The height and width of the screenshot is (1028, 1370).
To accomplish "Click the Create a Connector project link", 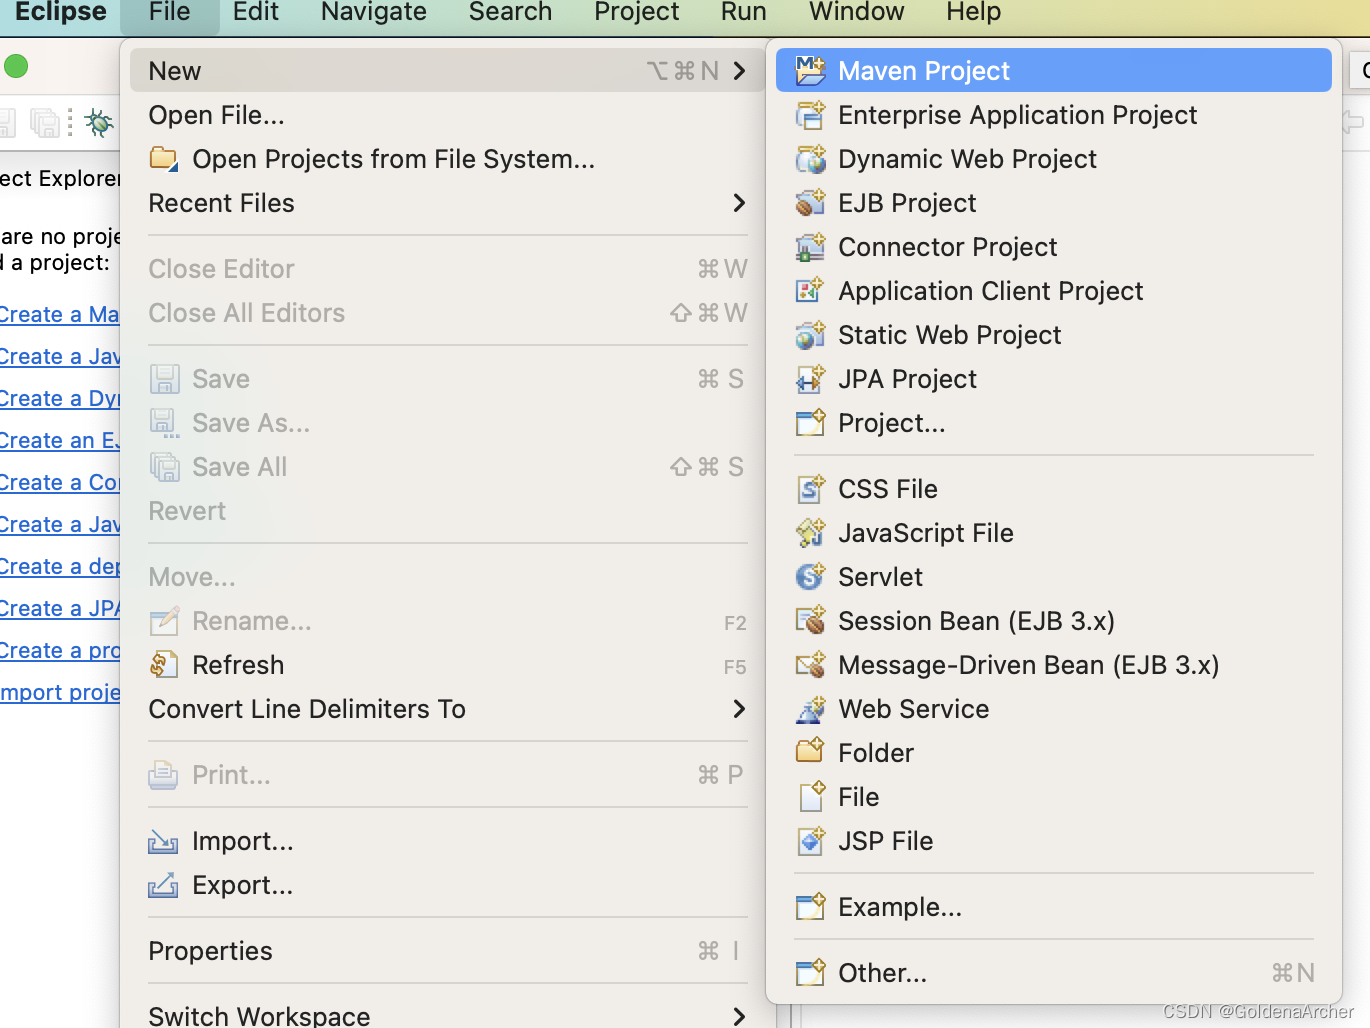I will click(x=59, y=483).
